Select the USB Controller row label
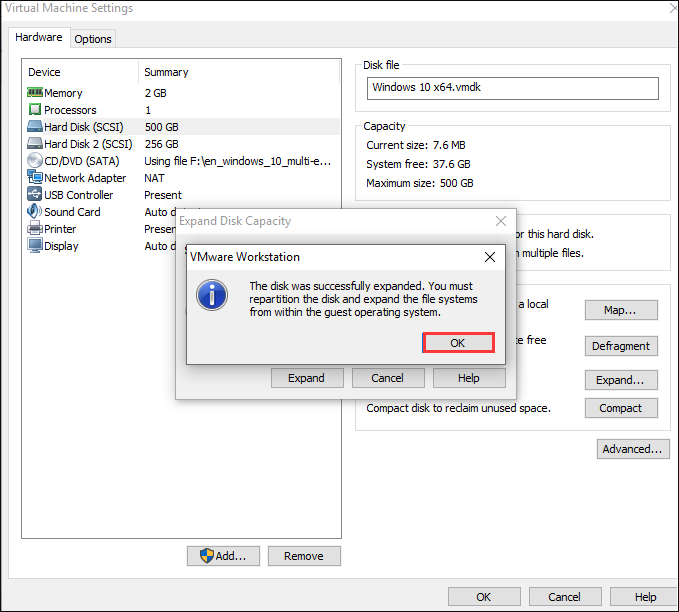Image resolution: width=679 pixels, height=612 pixels. pyautogui.click(x=78, y=195)
